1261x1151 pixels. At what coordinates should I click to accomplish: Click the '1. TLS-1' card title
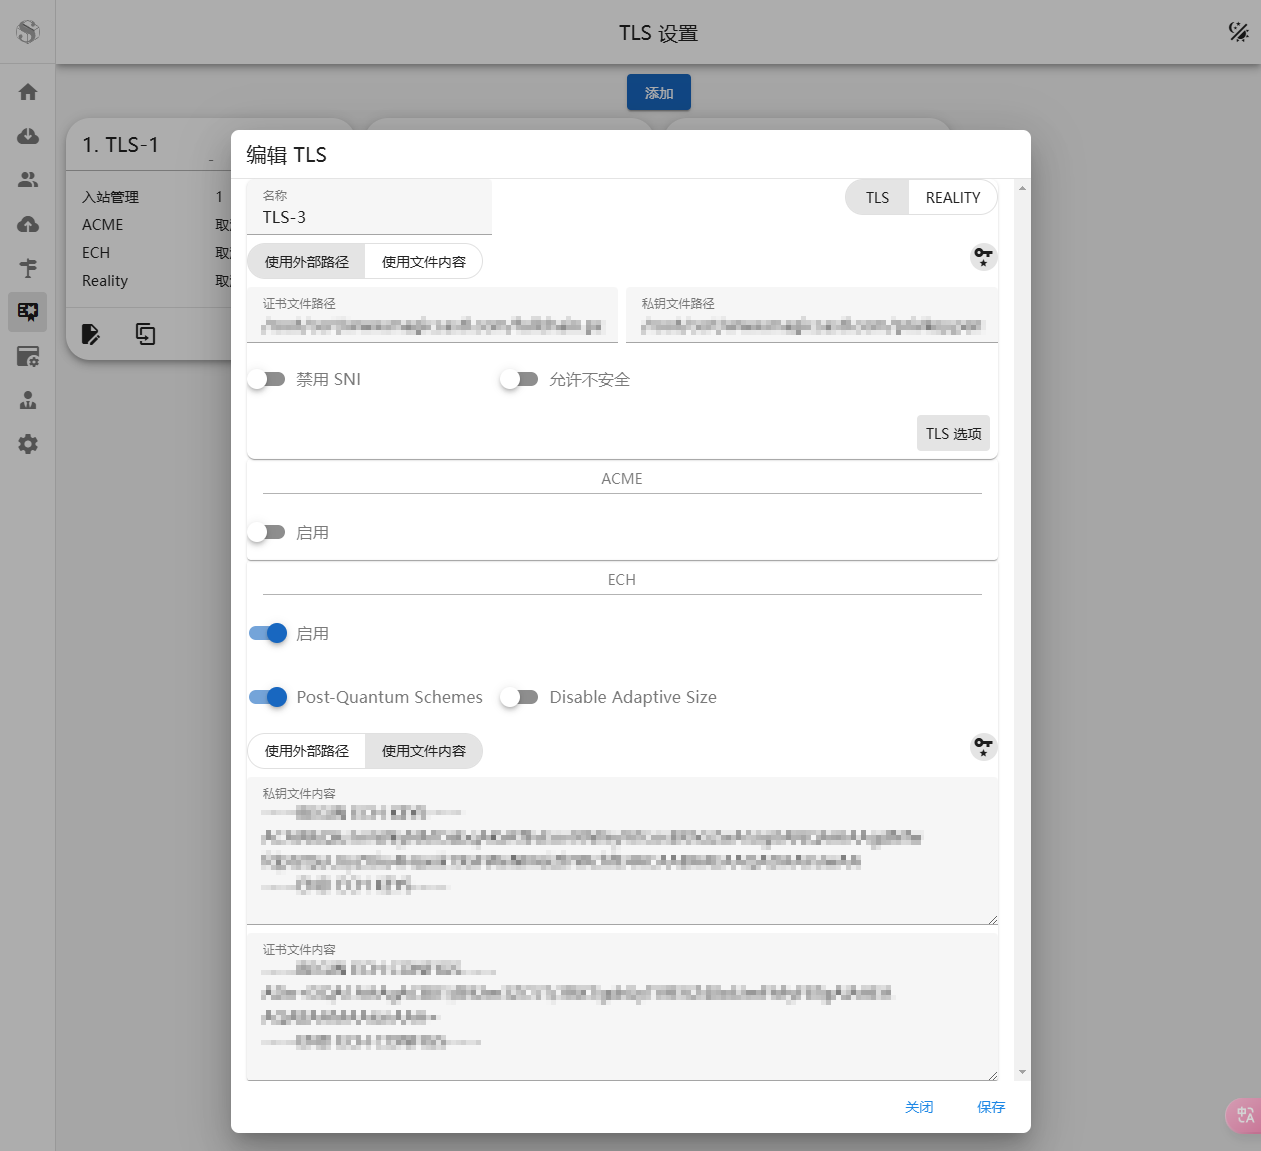120,145
